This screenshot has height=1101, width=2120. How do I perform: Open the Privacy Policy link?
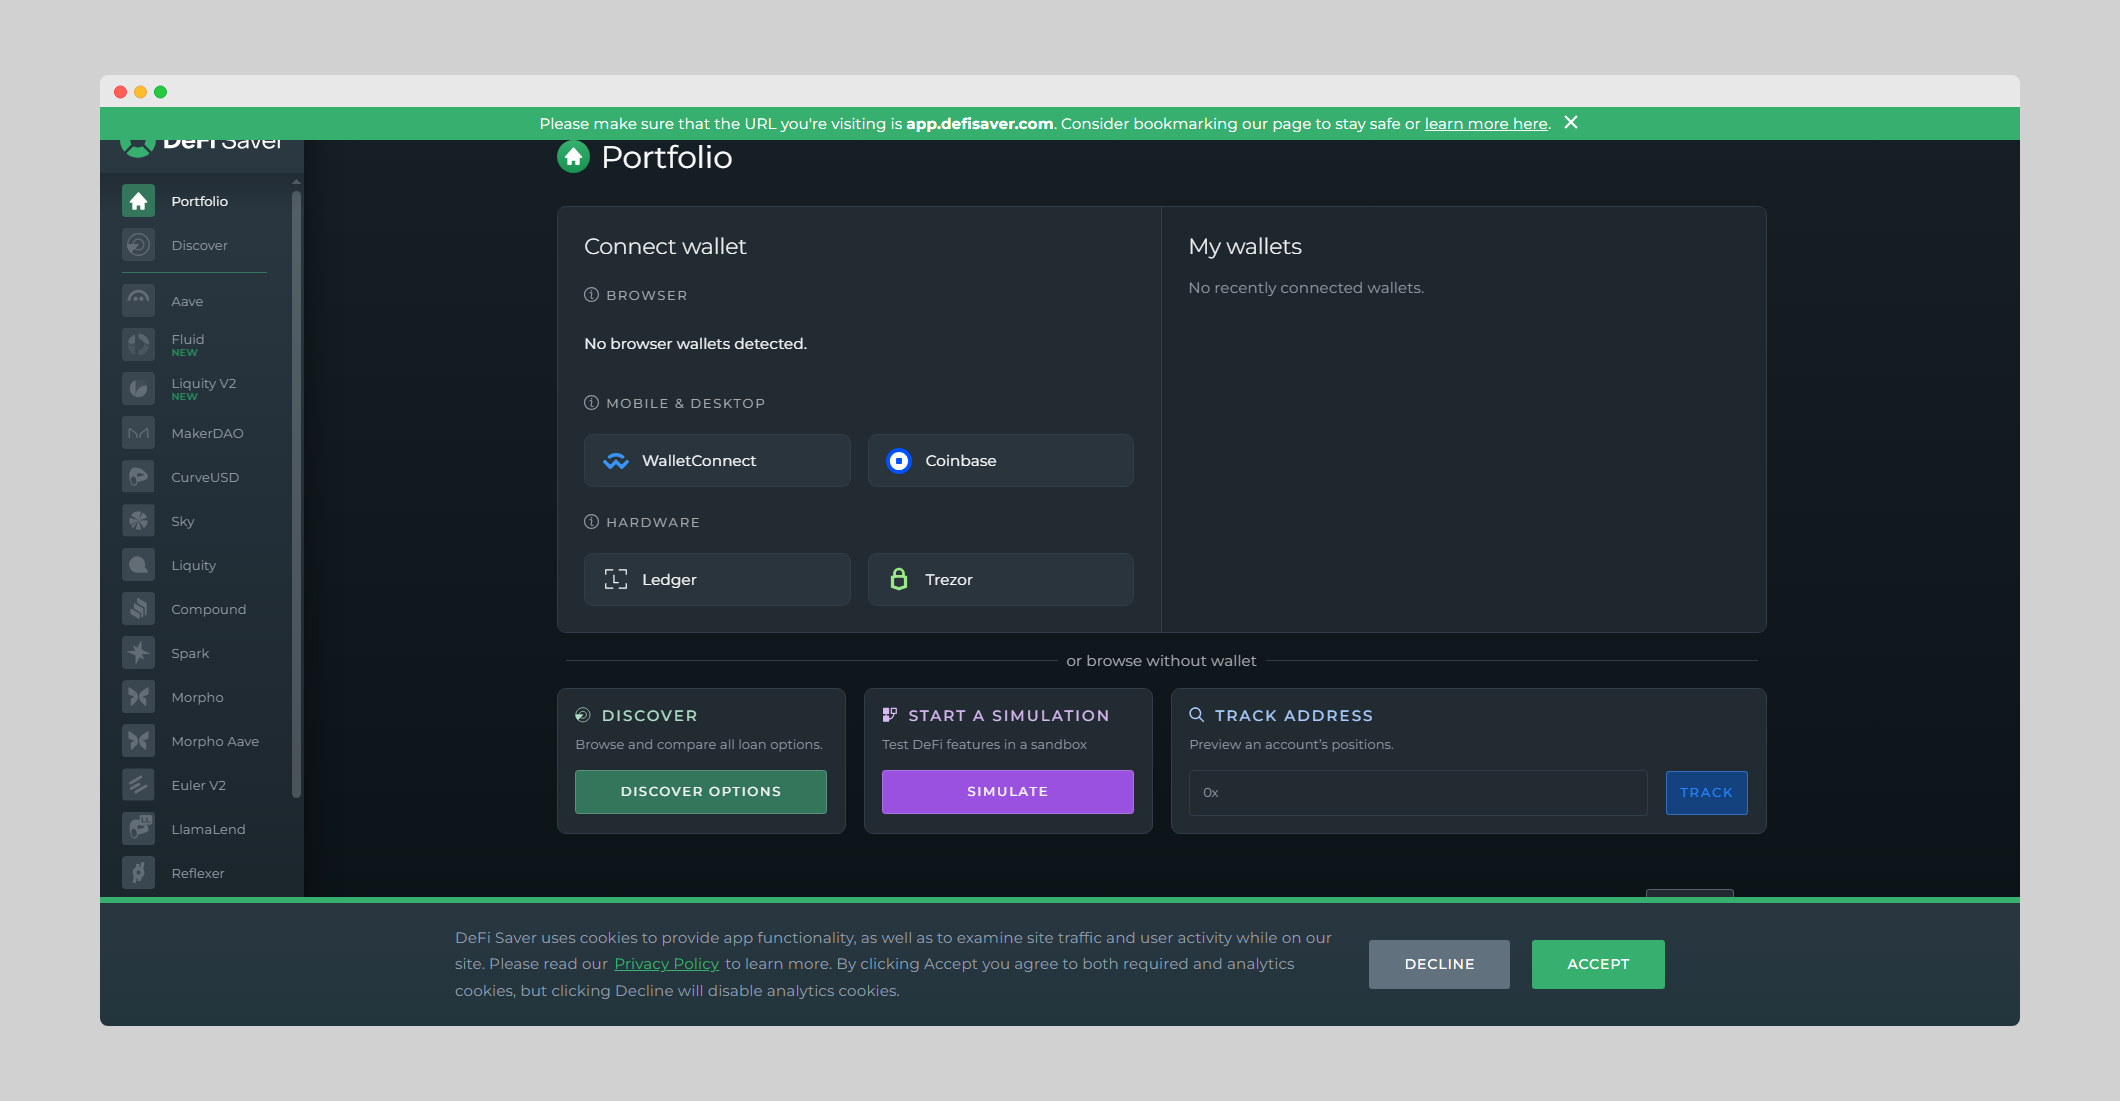tap(666, 964)
